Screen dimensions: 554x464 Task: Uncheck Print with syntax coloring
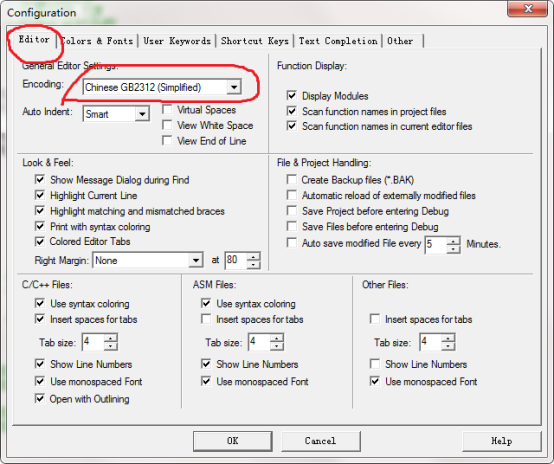click(x=40, y=226)
